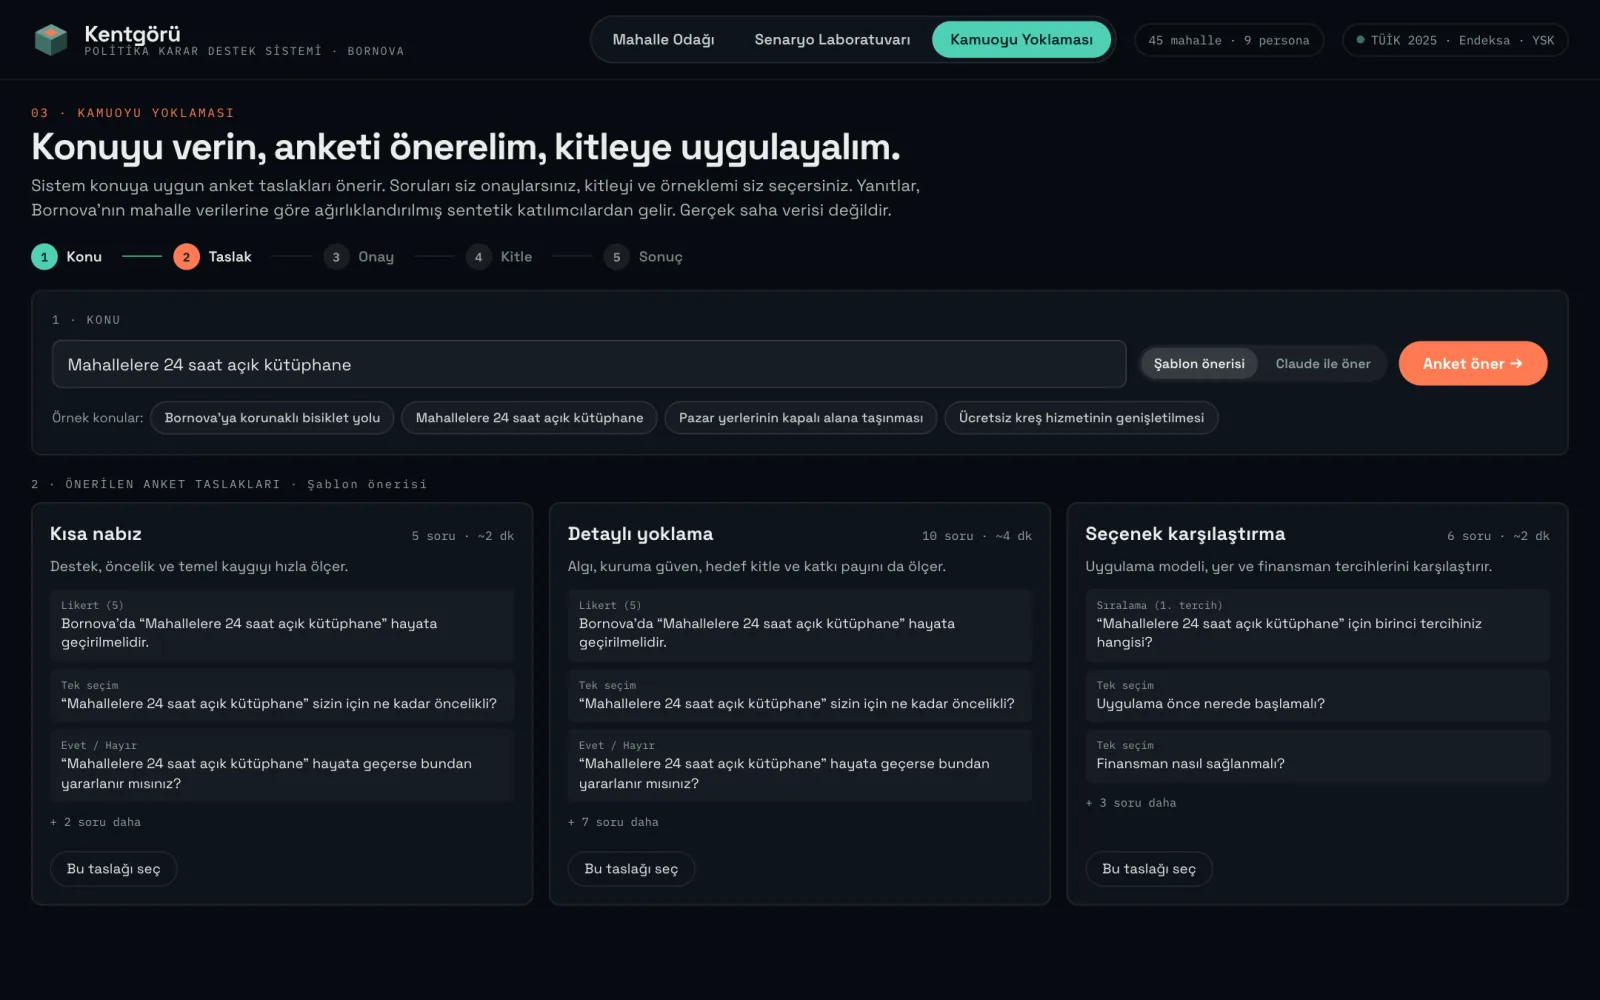The height and width of the screenshot is (1000, 1600).
Task: Go back to step 1 Konu
Action: (x=67, y=257)
